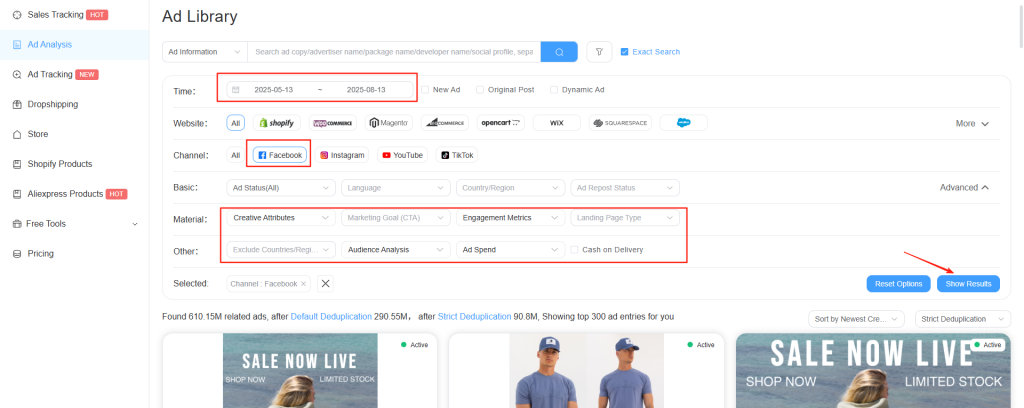This screenshot has width=1024, height=408.
Task: Open Country/Region dropdown
Action: point(511,188)
